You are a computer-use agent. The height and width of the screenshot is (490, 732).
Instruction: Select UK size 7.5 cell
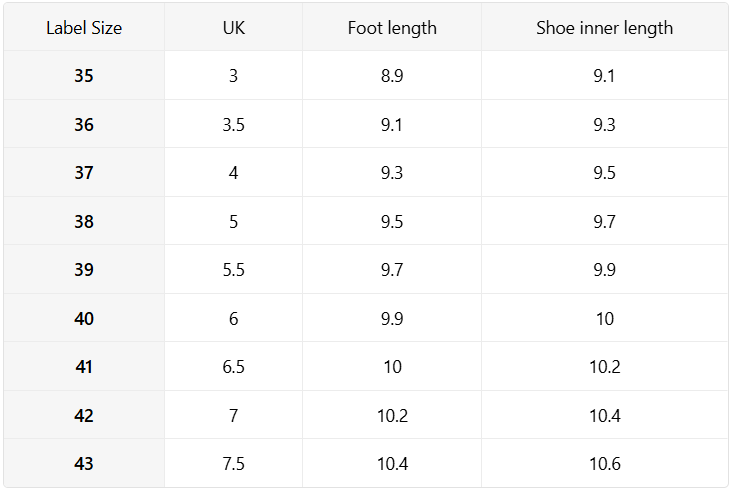(233, 464)
